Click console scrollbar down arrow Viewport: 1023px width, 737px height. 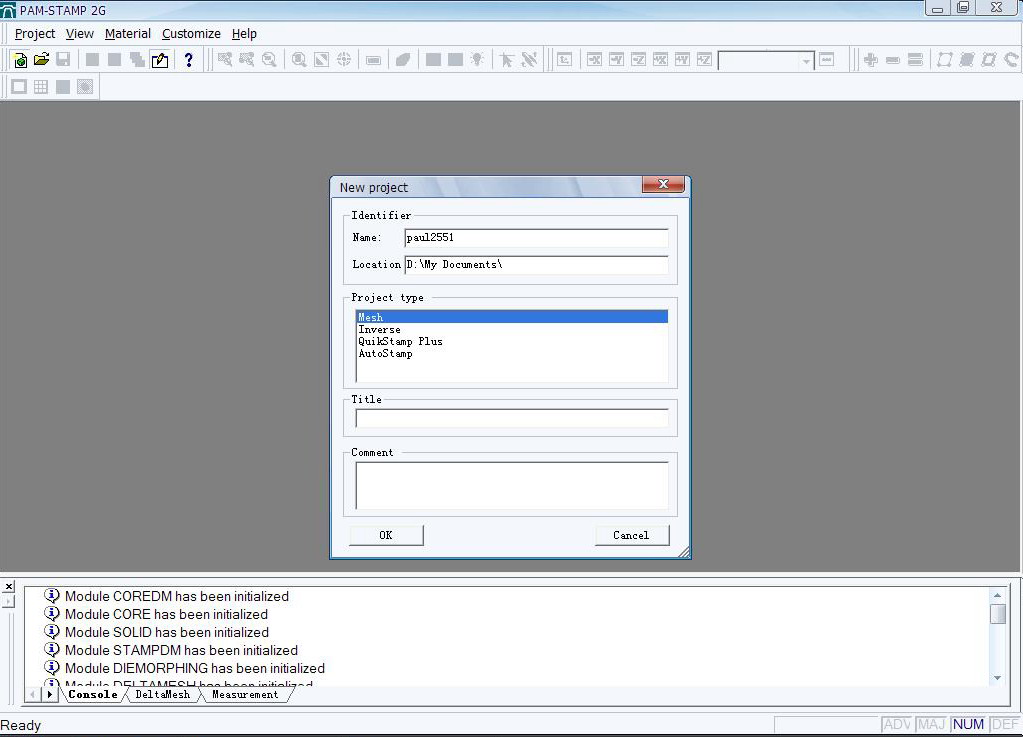(997, 678)
